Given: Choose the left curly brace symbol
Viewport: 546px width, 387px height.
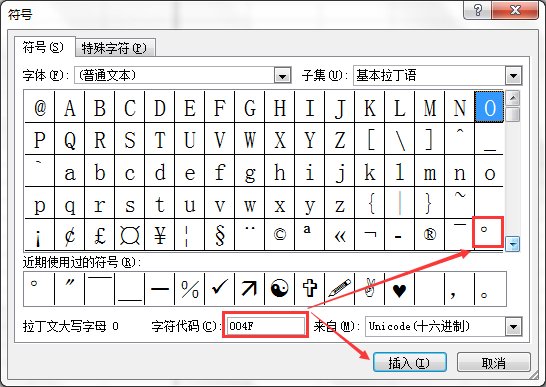Looking at the screenshot, I should click(x=369, y=203).
